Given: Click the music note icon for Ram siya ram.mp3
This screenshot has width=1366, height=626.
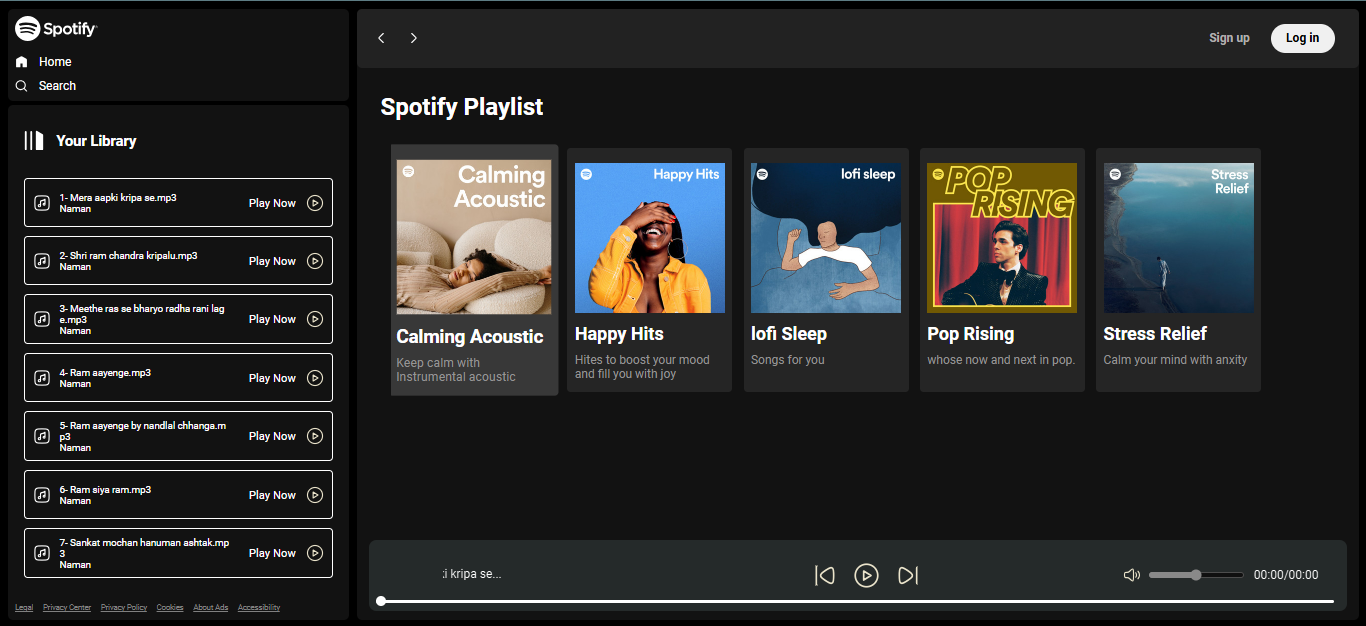Looking at the screenshot, I should pos(42,494).
